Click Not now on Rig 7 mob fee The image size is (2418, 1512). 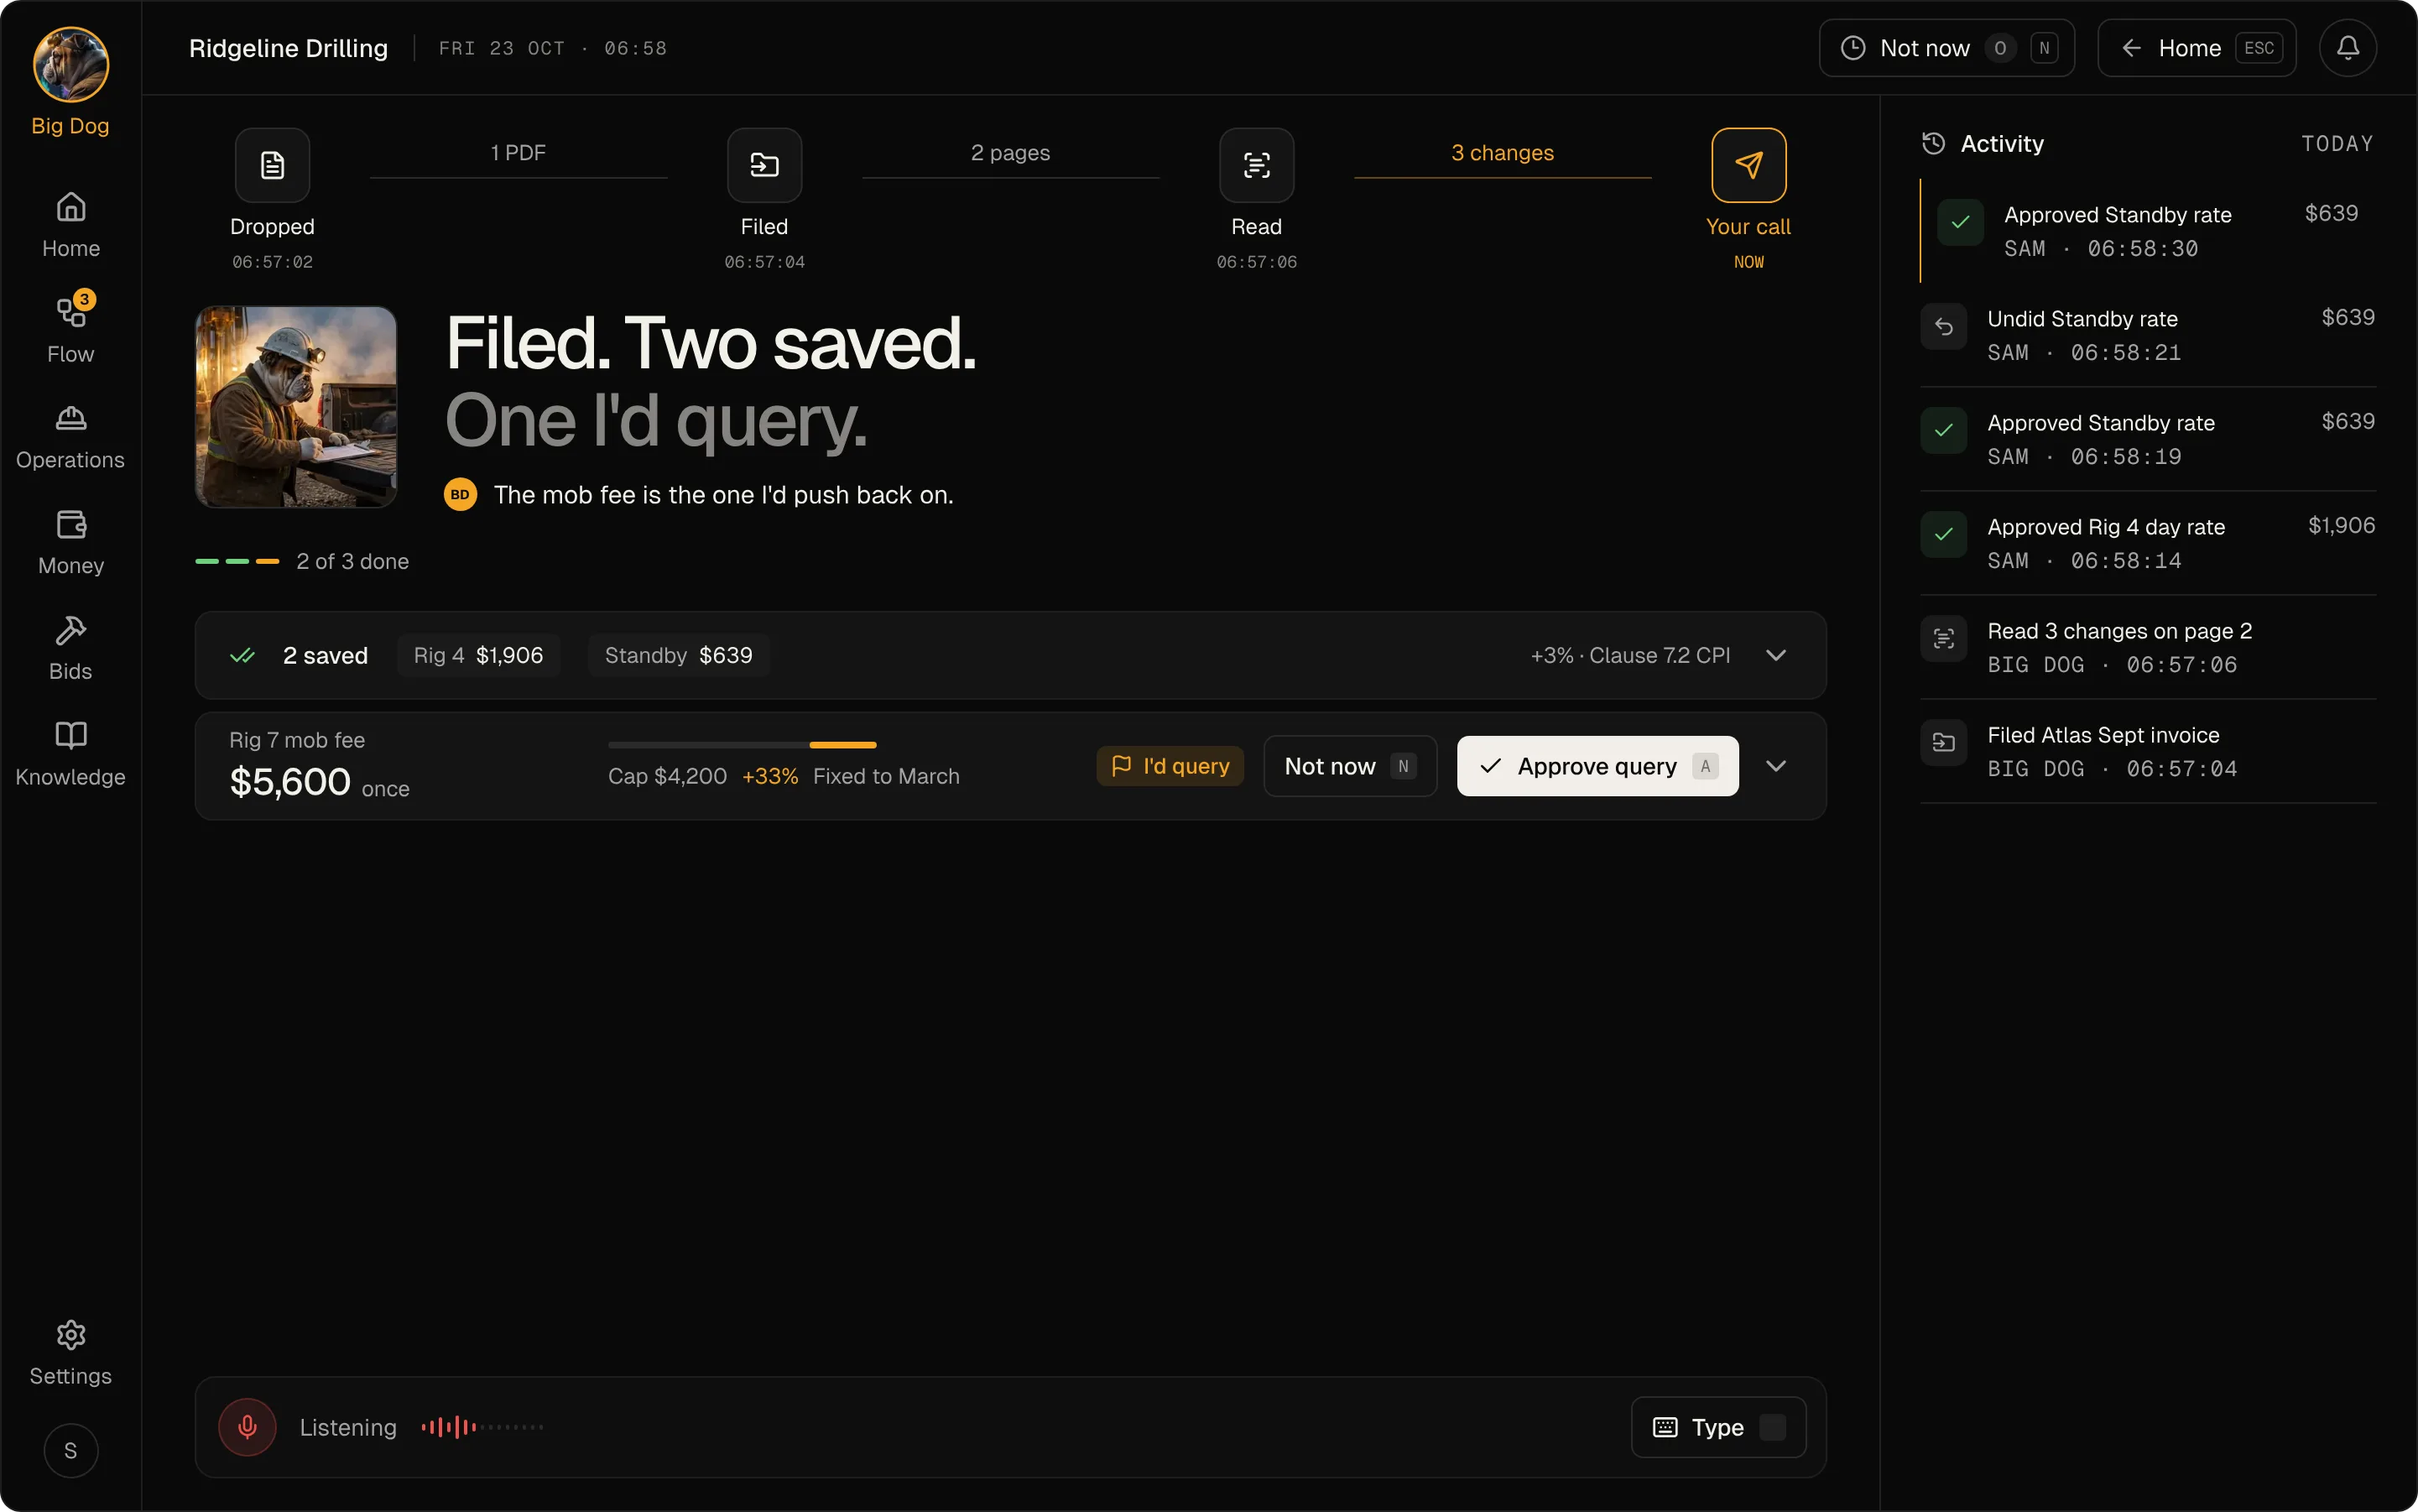[x=1350, y=766]
